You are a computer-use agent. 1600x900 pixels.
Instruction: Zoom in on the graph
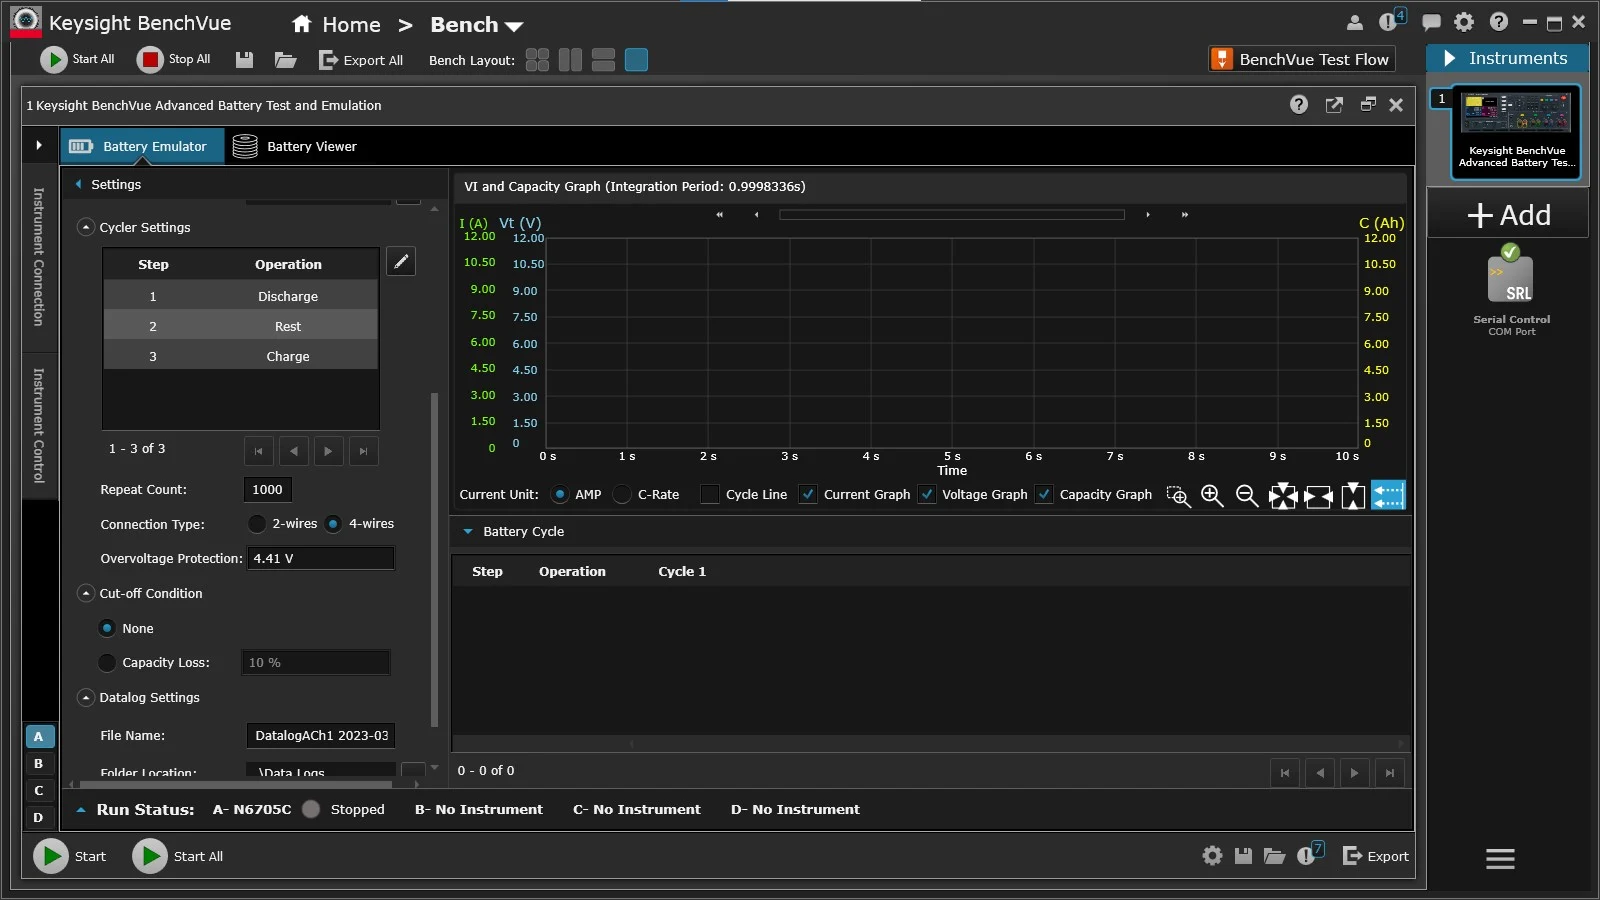pyautogui.click(x=1212, y=495)
